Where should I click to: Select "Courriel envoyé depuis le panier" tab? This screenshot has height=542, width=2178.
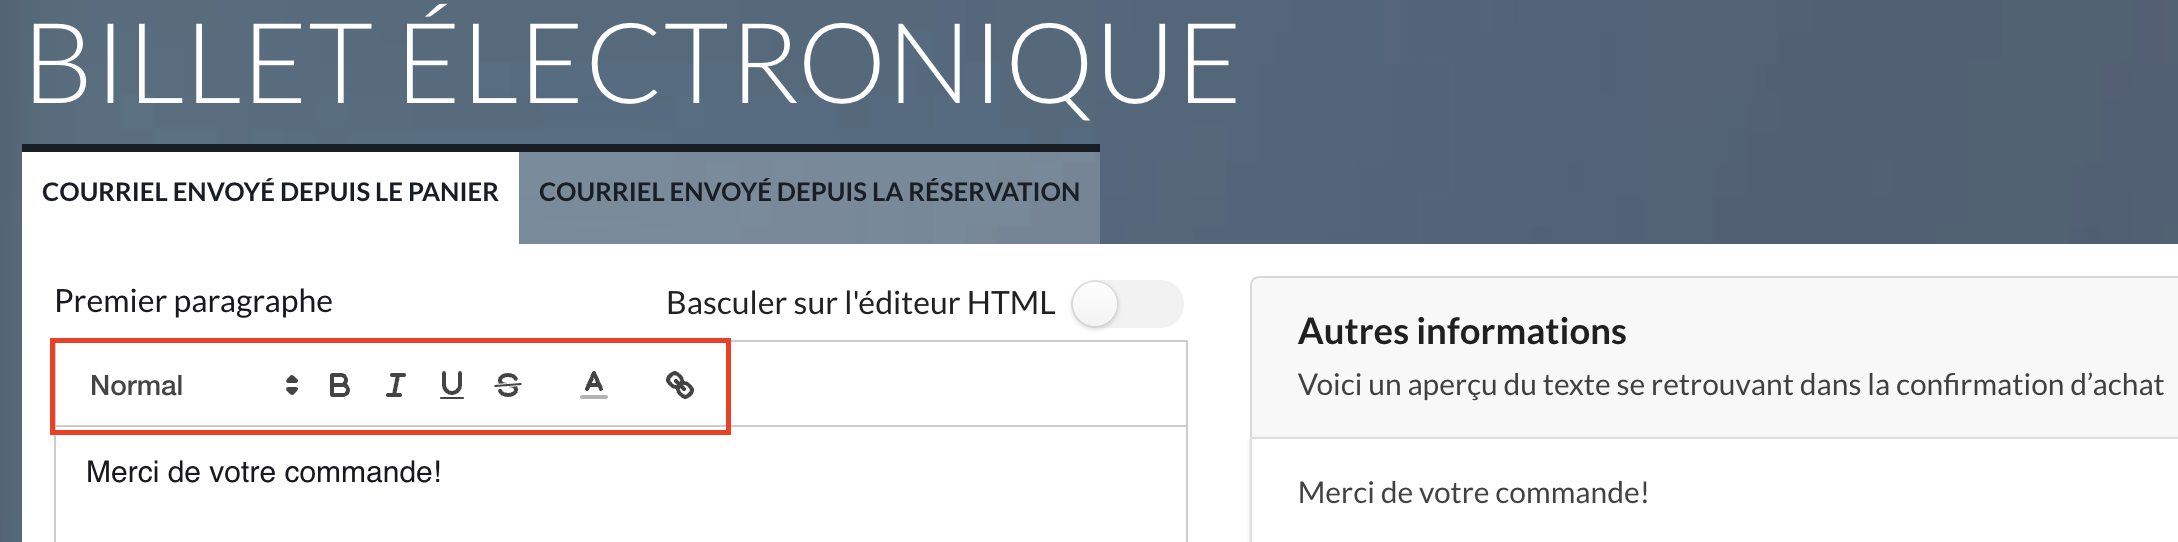coord(270,192)
